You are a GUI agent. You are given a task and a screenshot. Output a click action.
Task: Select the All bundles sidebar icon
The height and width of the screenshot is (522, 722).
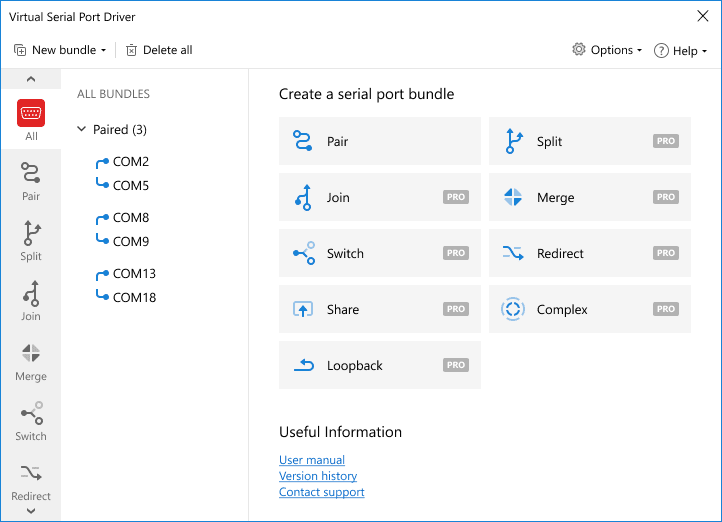tap(31, 113)
